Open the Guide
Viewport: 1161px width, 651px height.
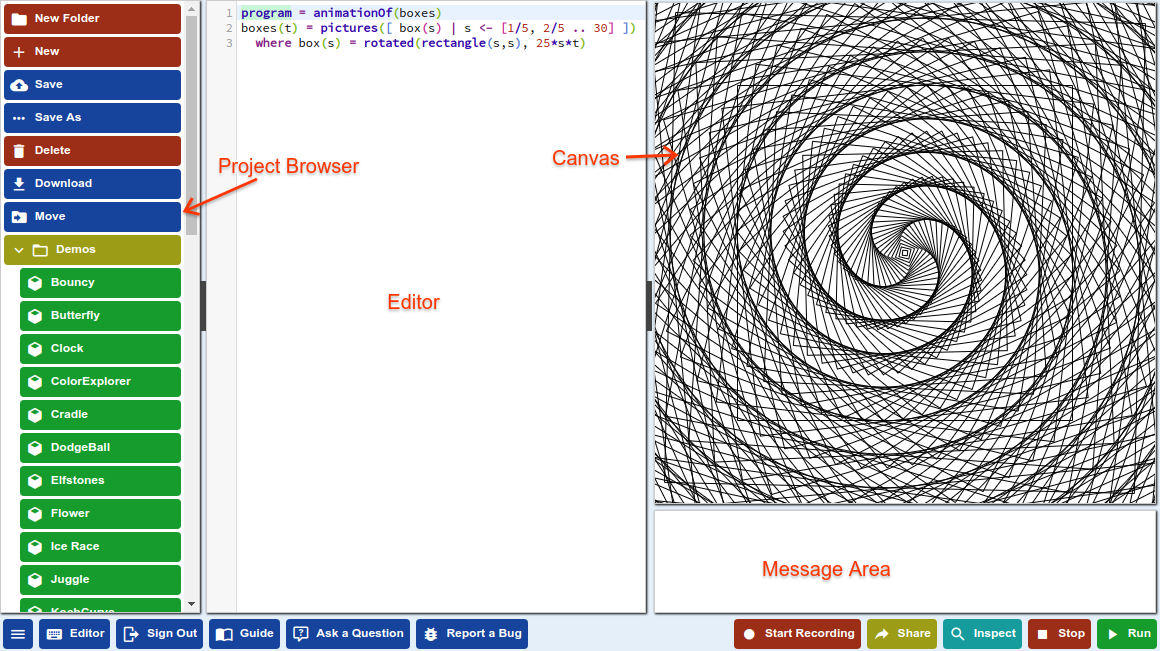(x=244, y=633)
